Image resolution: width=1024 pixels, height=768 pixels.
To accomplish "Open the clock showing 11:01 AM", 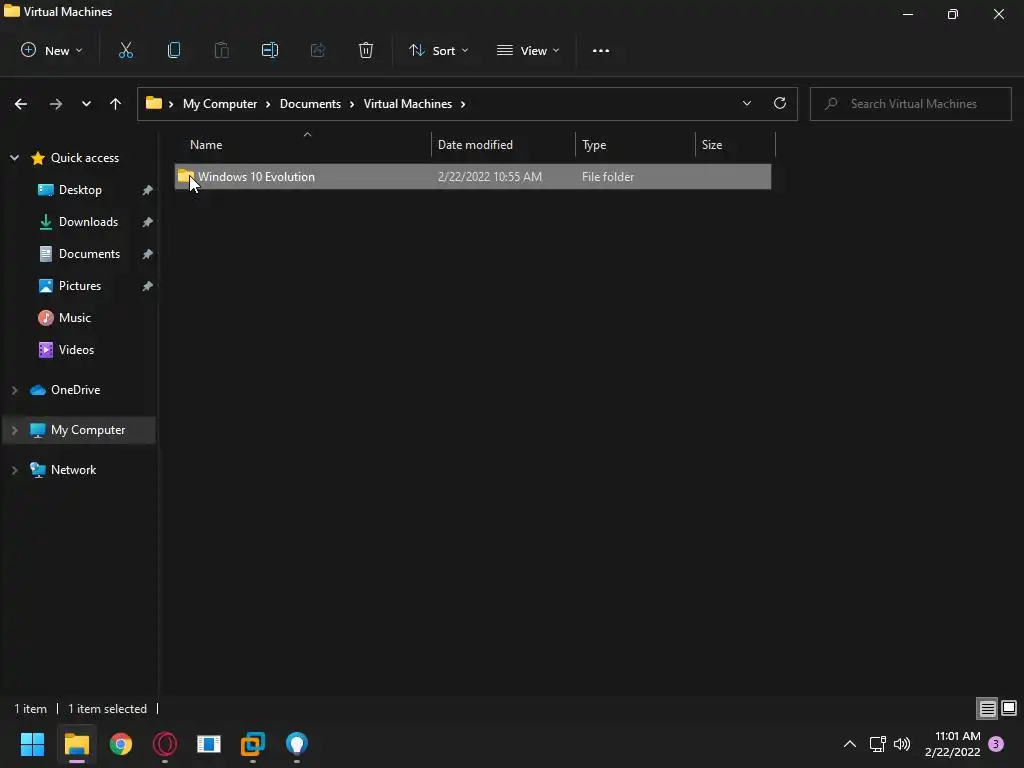I will [953, 744].
